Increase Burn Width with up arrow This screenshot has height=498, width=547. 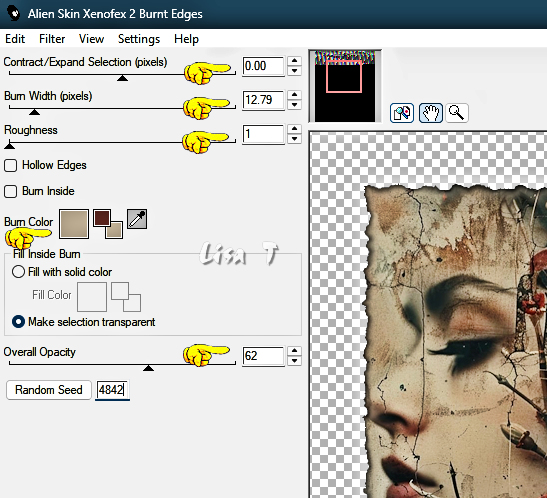click(294, 95)
